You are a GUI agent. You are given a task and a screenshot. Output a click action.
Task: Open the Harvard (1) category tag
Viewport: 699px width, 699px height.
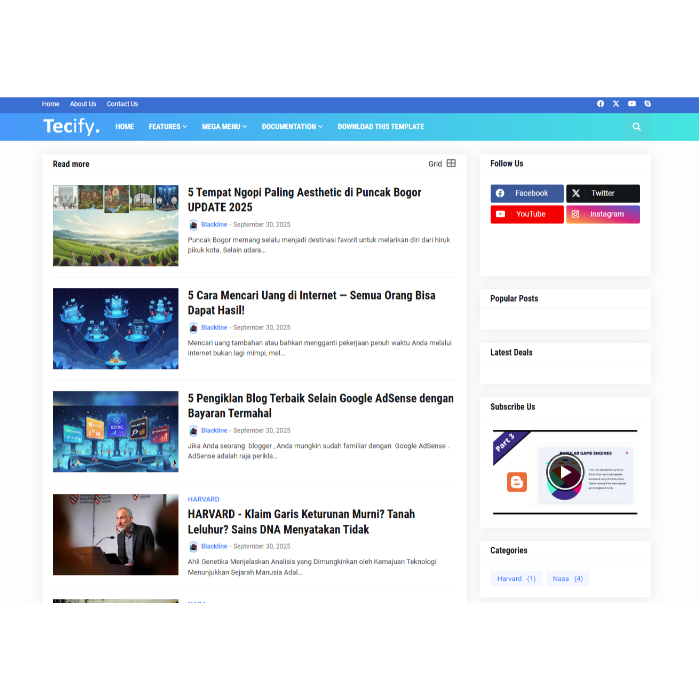(516, 579)
